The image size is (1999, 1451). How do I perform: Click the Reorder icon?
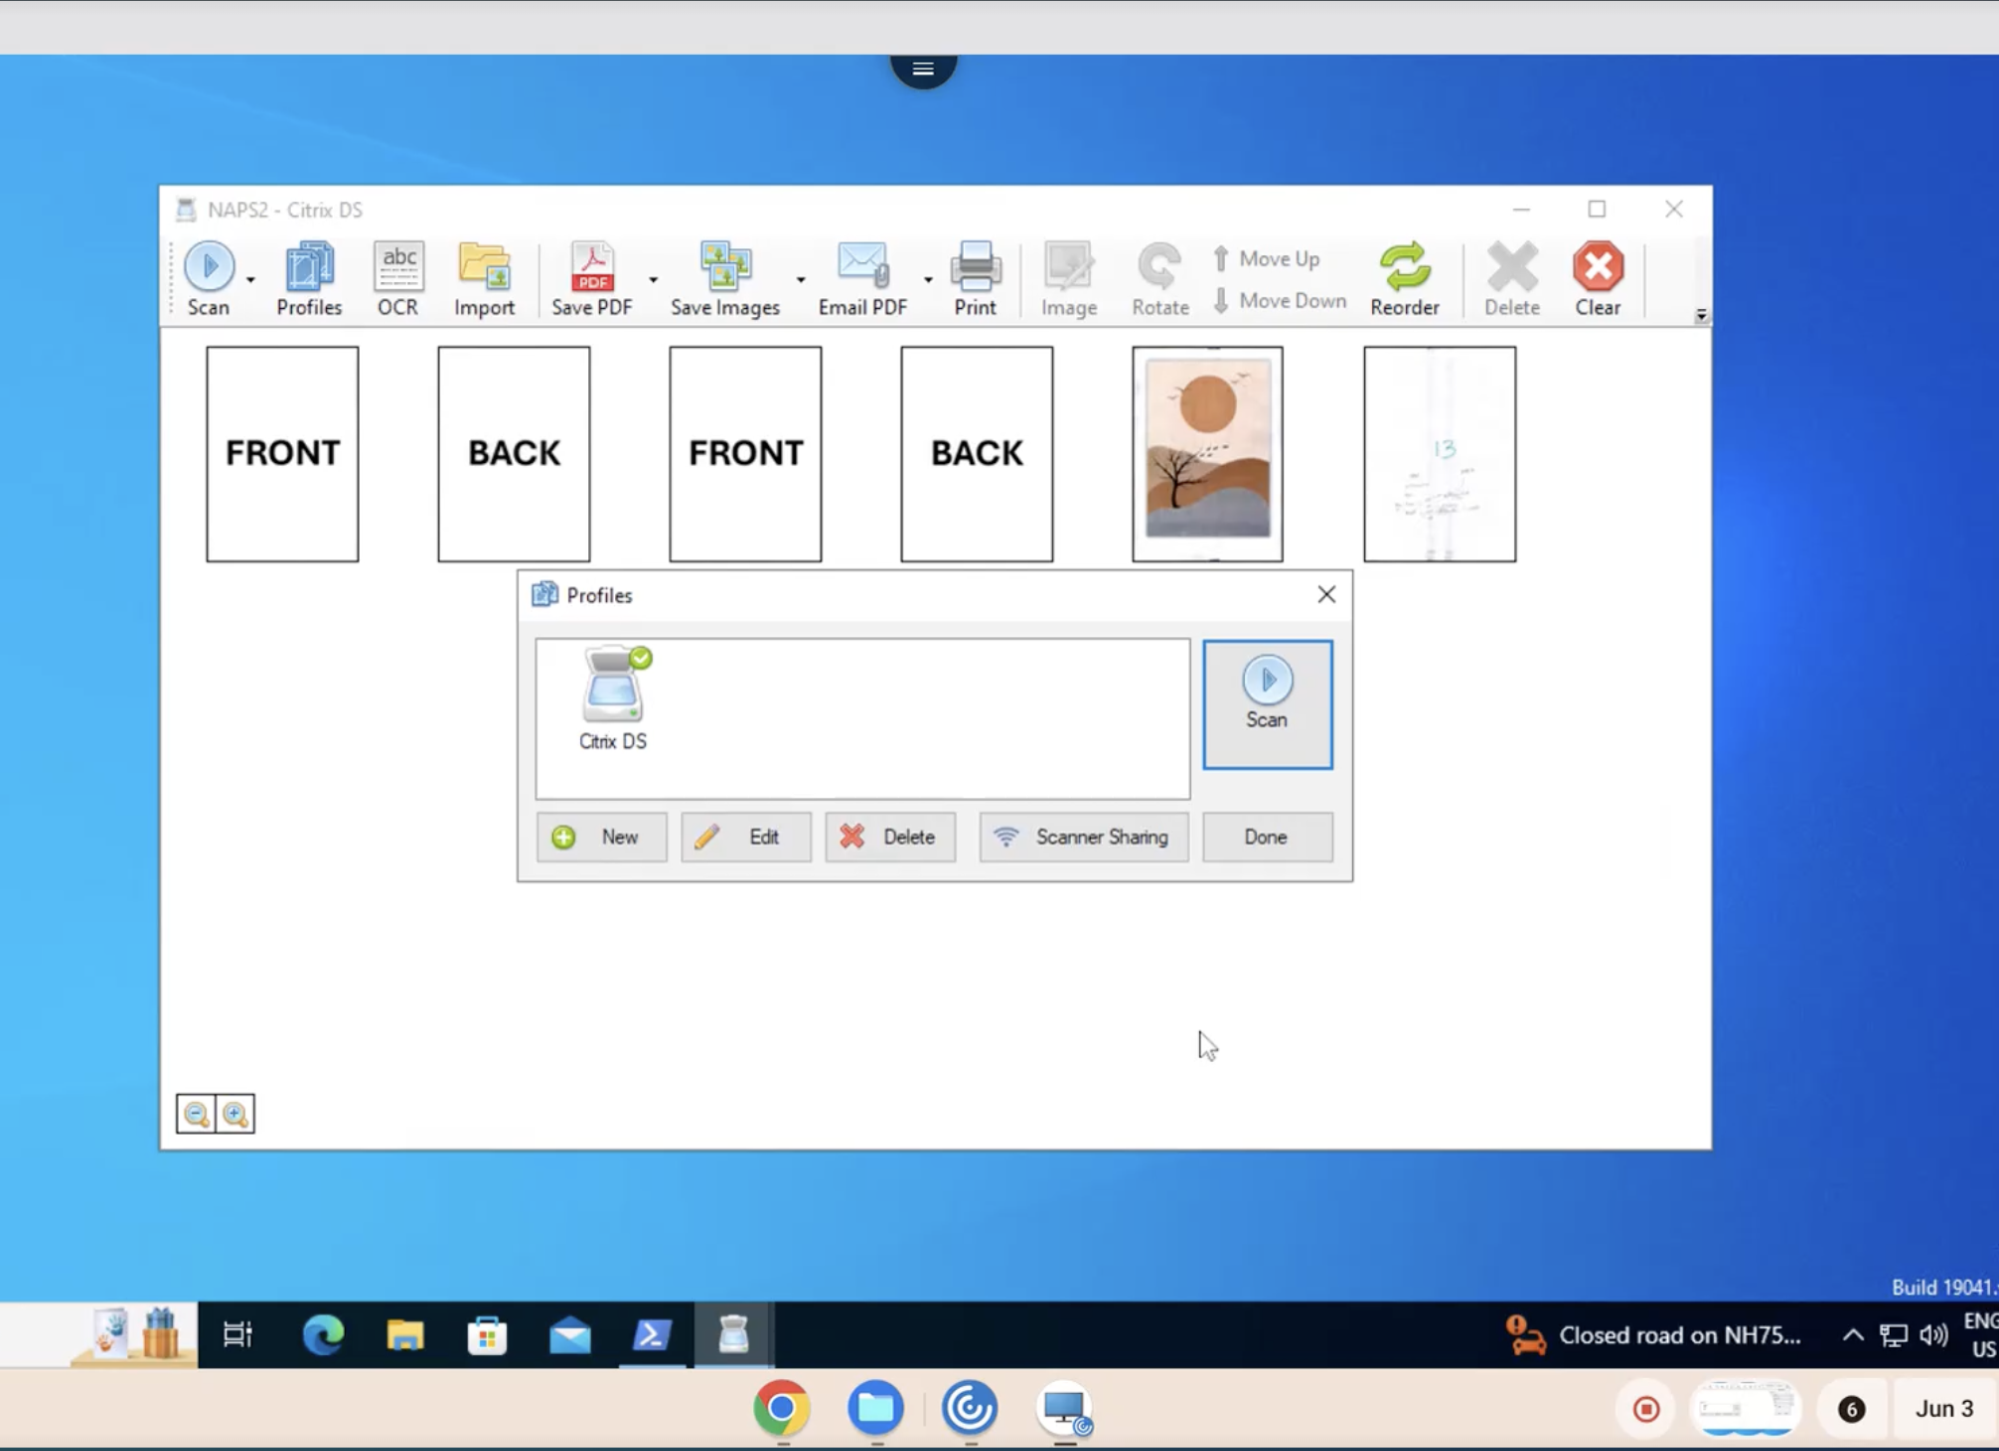pyautogui.click(x=1404, y=279)
